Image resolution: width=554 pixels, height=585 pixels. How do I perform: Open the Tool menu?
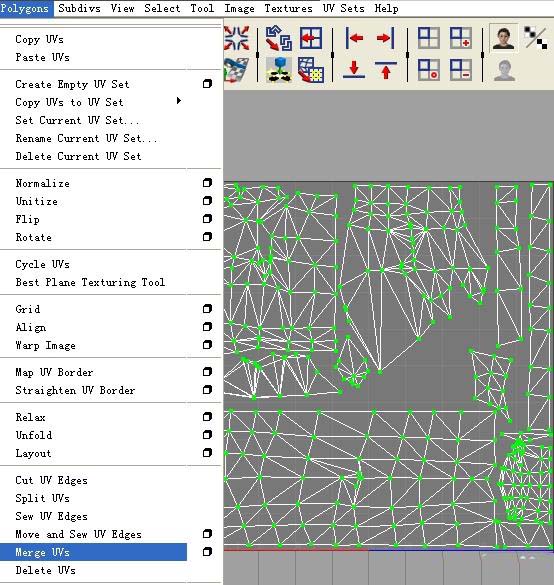(x=202, y=8)
